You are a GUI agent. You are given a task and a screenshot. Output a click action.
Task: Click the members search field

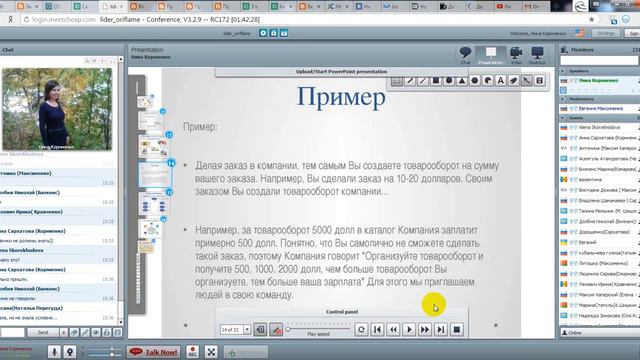[x=599, y=60]
